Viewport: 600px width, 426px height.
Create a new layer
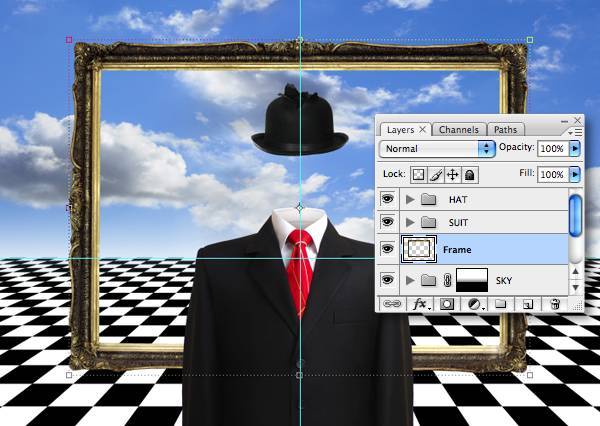pos(528,304)
